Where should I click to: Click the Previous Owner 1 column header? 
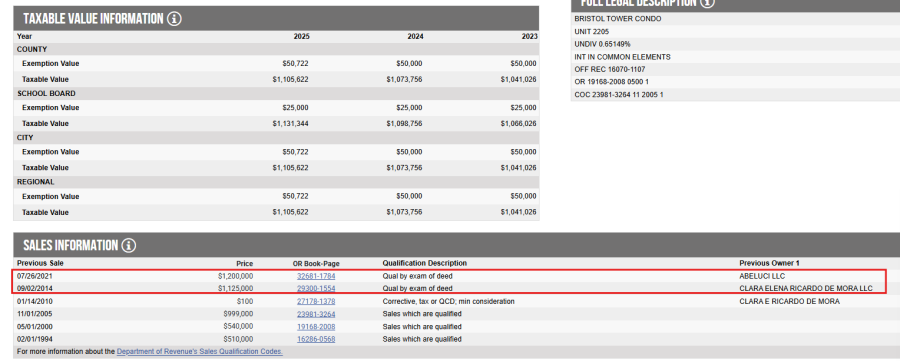pos(769,263)
